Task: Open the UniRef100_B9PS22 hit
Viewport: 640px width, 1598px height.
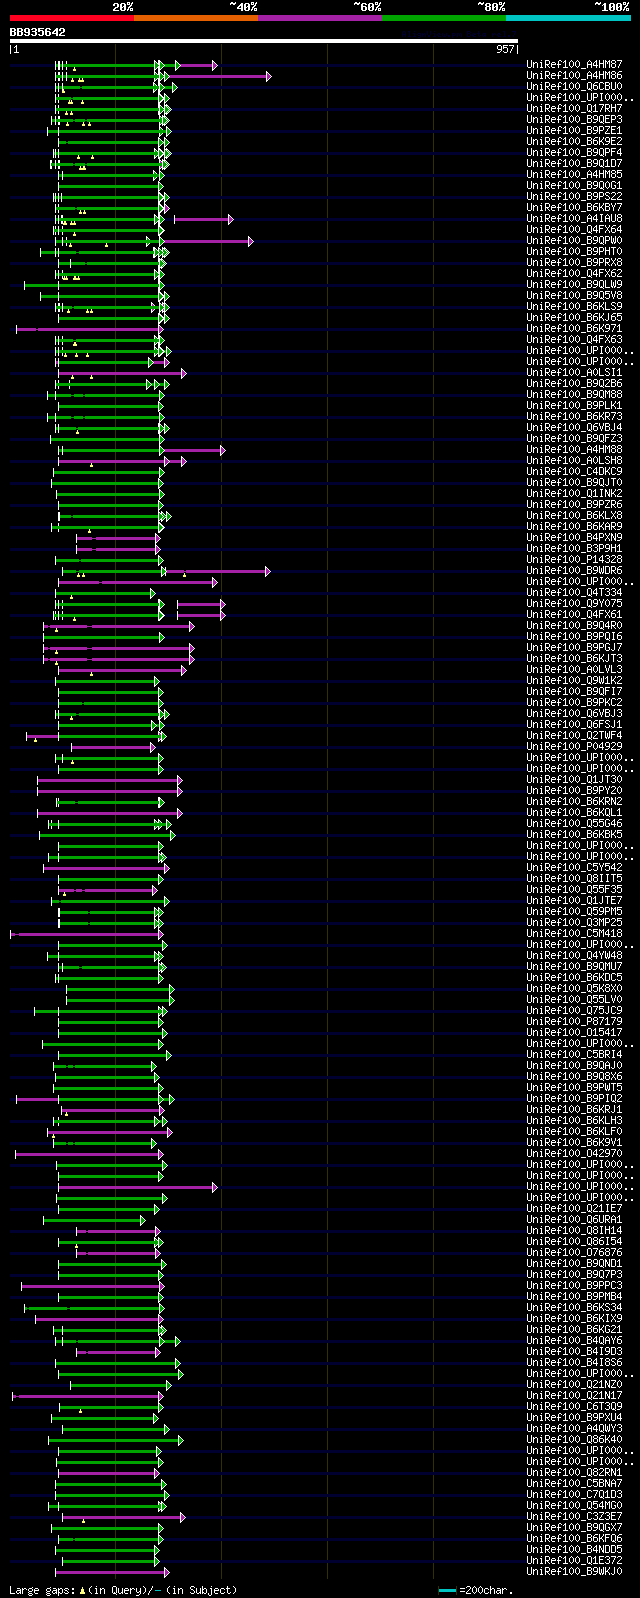Action: point(574,197)
